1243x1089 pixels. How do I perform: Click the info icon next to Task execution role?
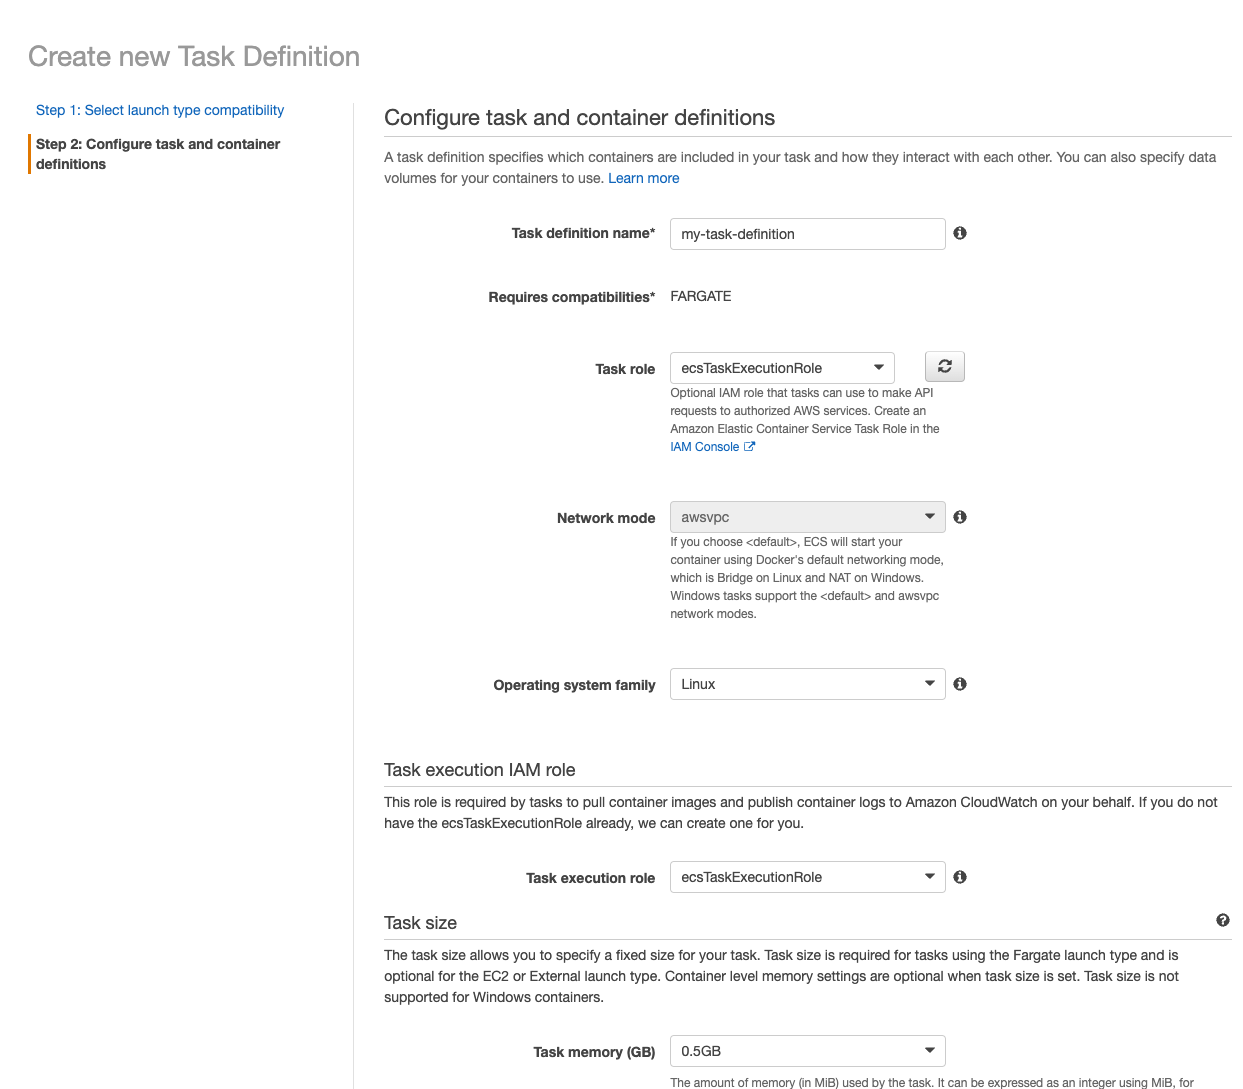(959, 877)
